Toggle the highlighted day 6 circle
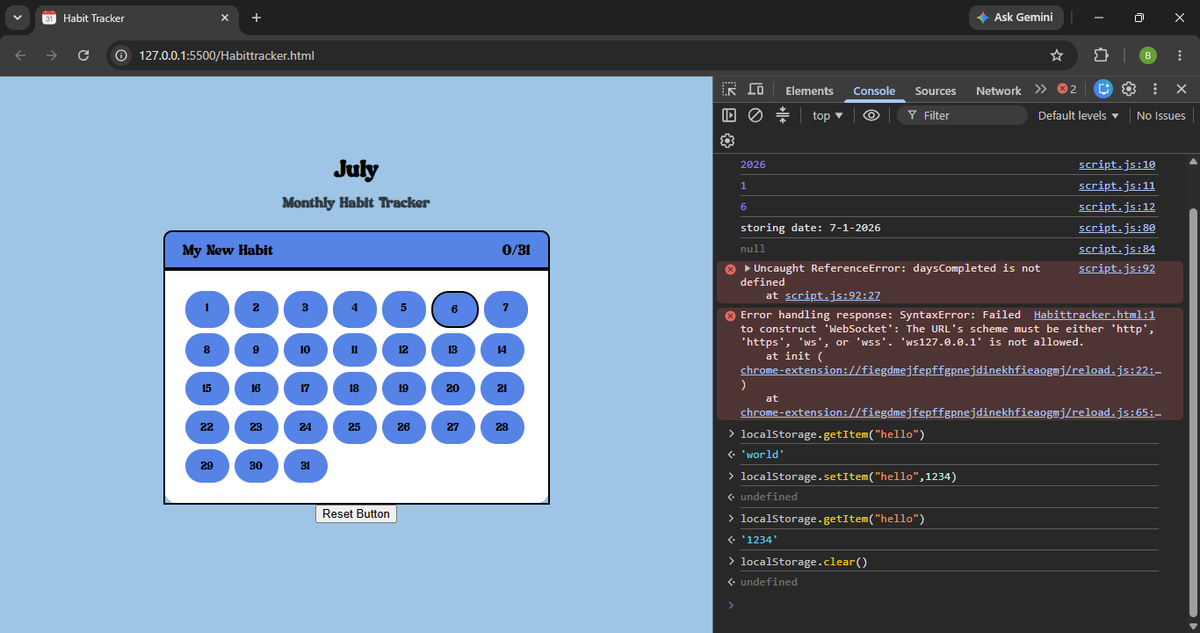Screen dimensions: 1200x633 [x=454, y=309]
